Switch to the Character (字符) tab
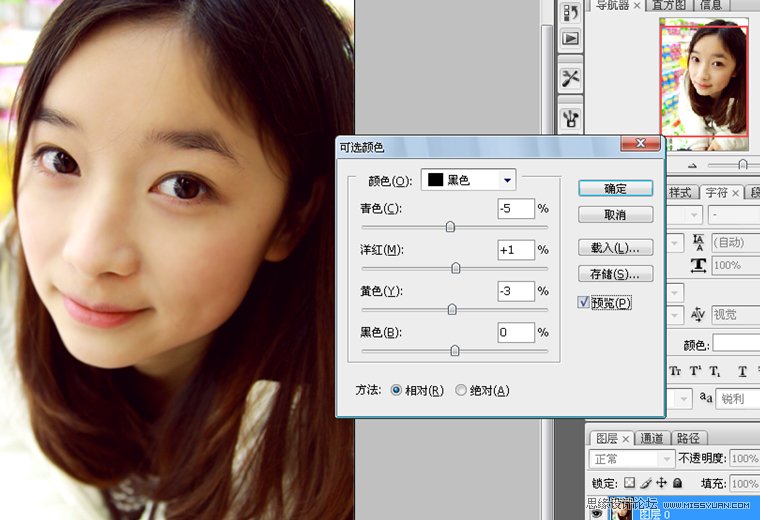Viewport: 760px width, 520px height. [716, 193]
